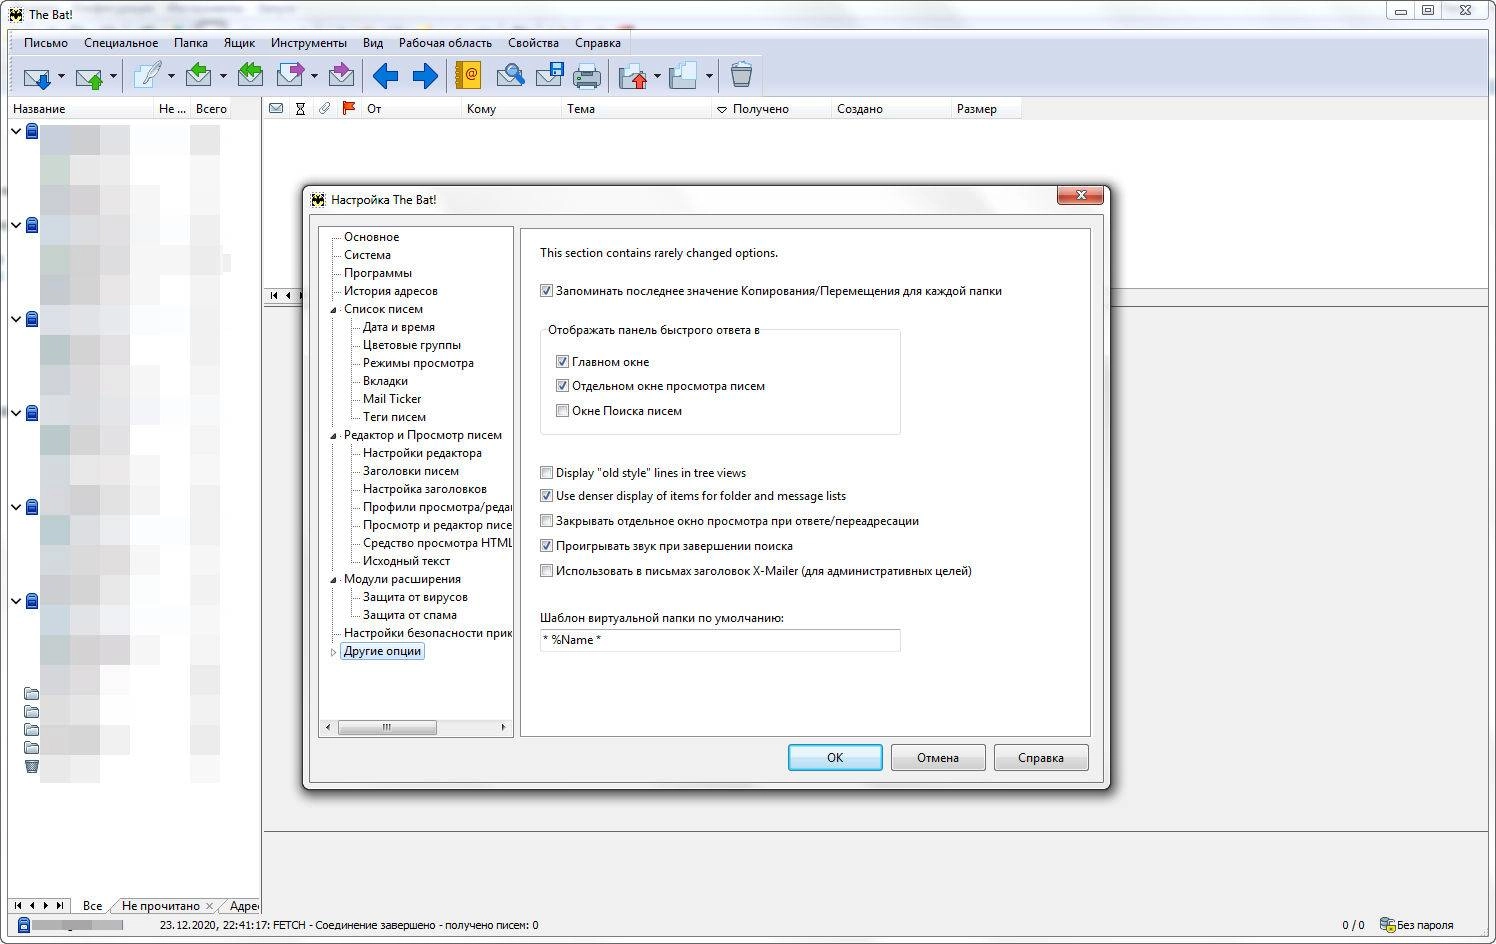This screenshot has height=944, width=1496.
Task: Go to next message with blue right arrow
Action: [x=425, y=76]
